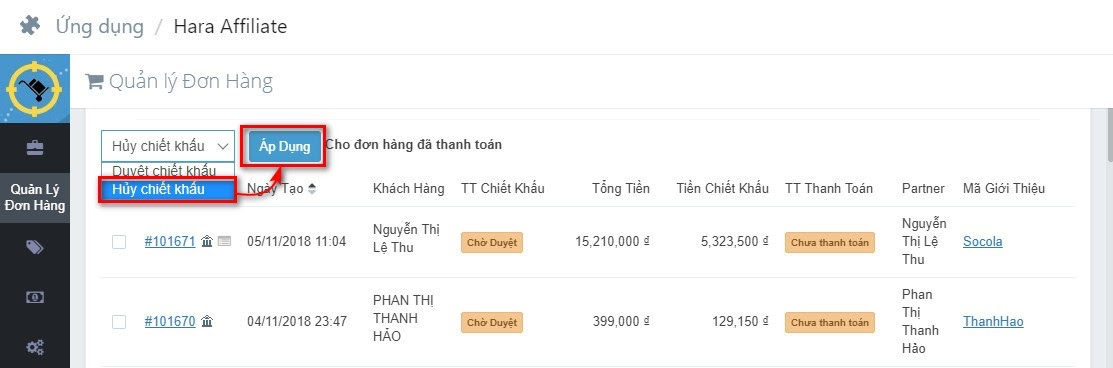Open the money bill sidebar icon
This screenshot has width=1113, height=368.
coord(35,298)
